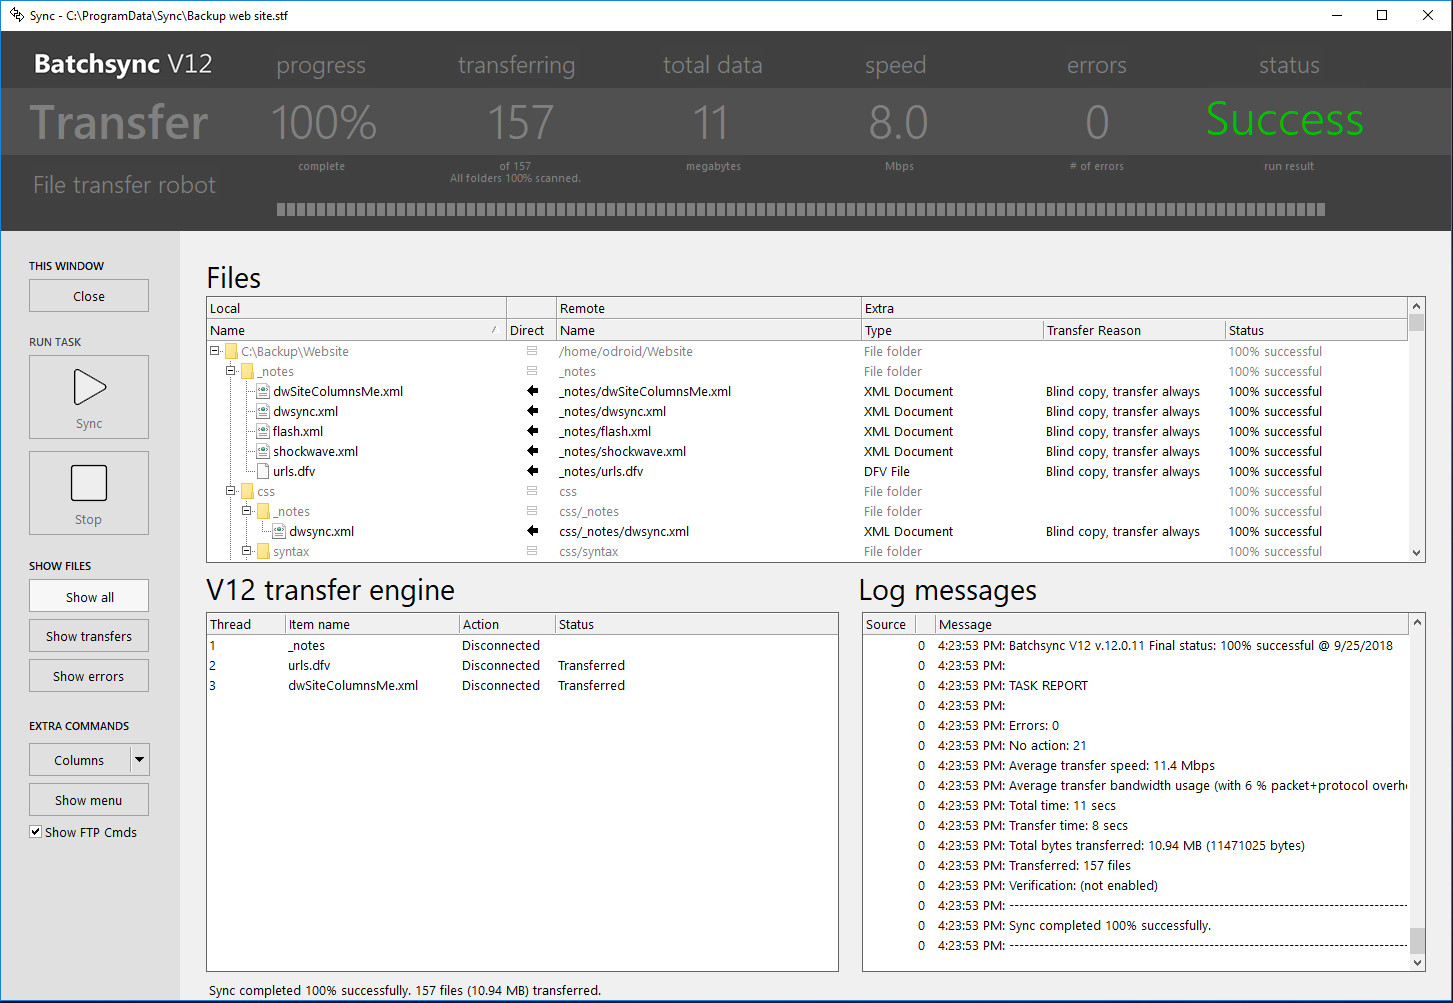This screenshot has width=1453, height=1003.
Task: Collapse the C:\Backup\Website tree node
Action: coord(214,351)
